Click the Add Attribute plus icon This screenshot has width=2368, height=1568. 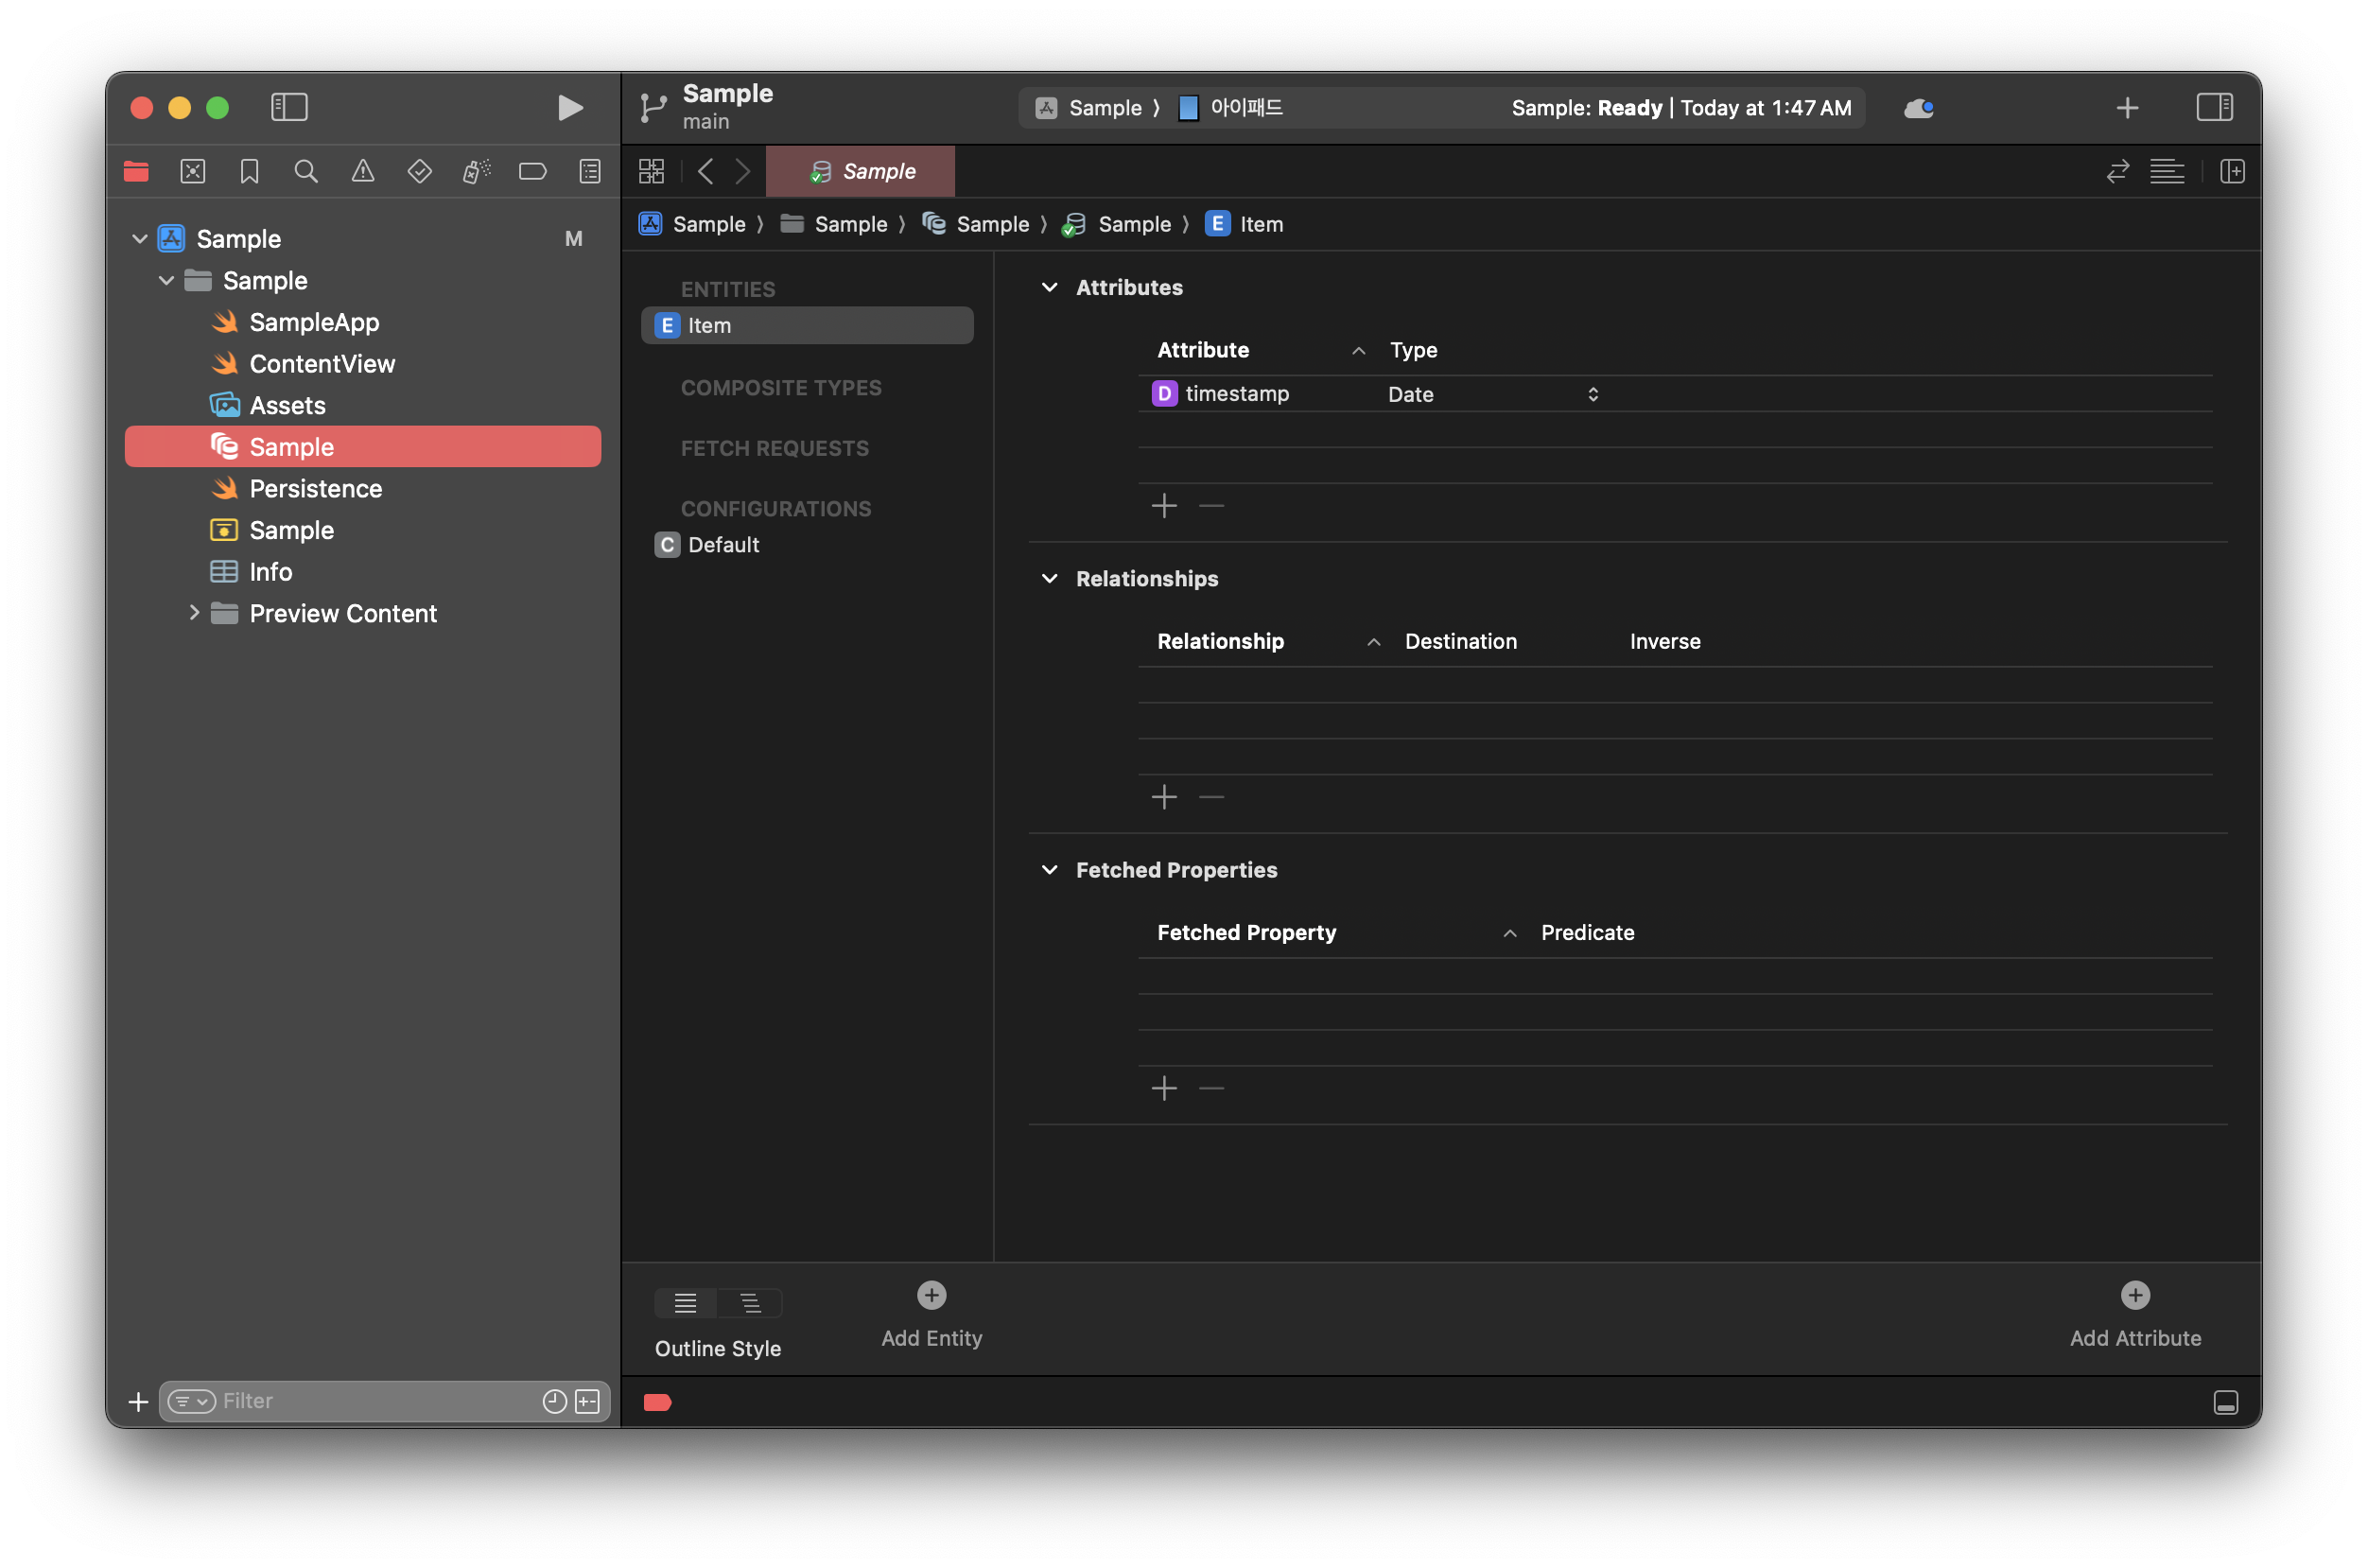(2134, 1295)
